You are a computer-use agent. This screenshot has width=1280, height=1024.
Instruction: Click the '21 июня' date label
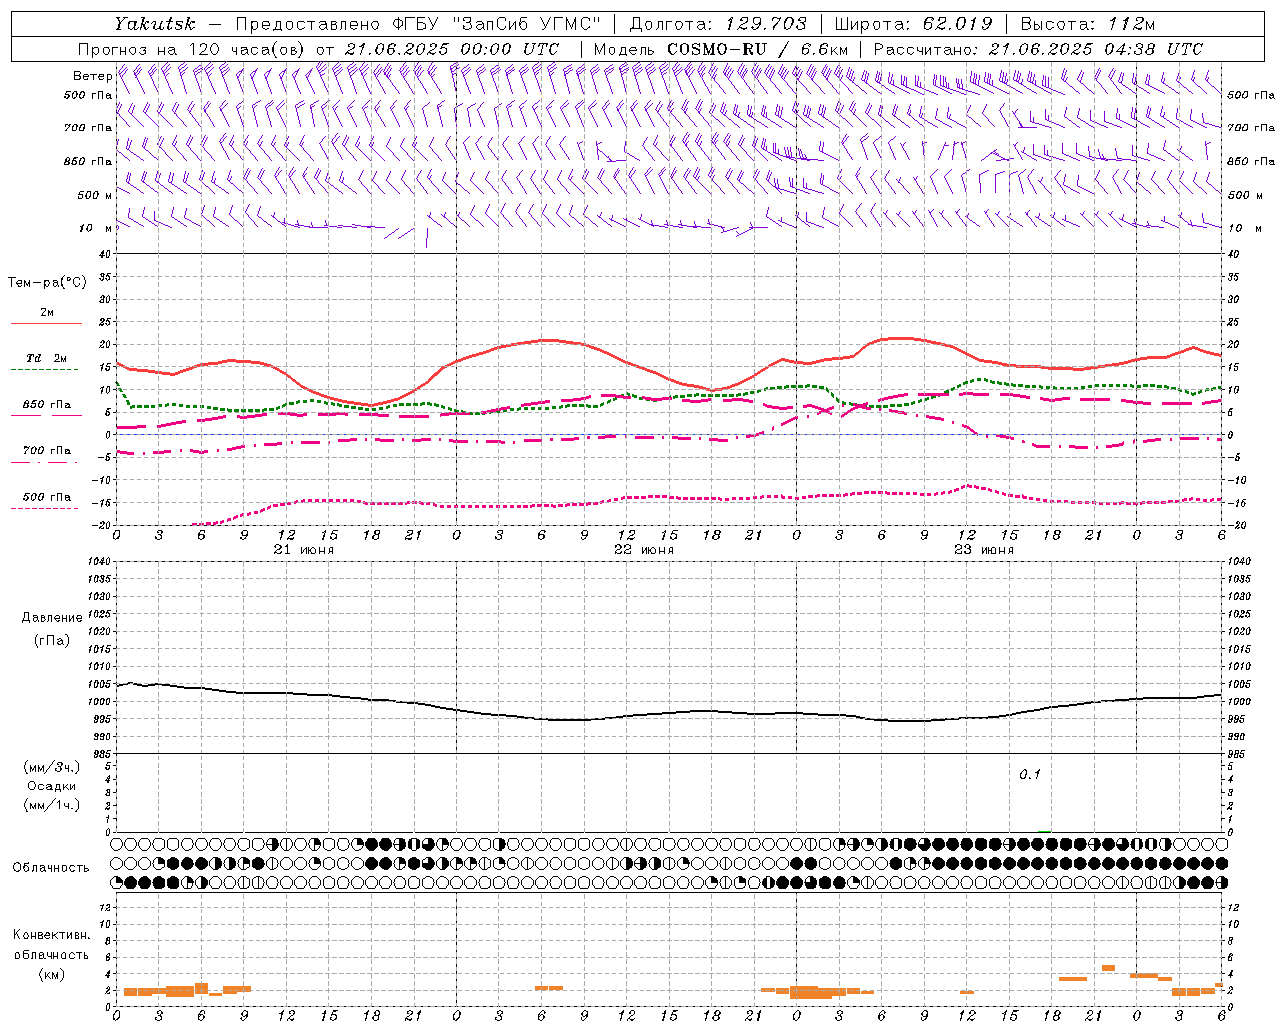pos(304,550)
